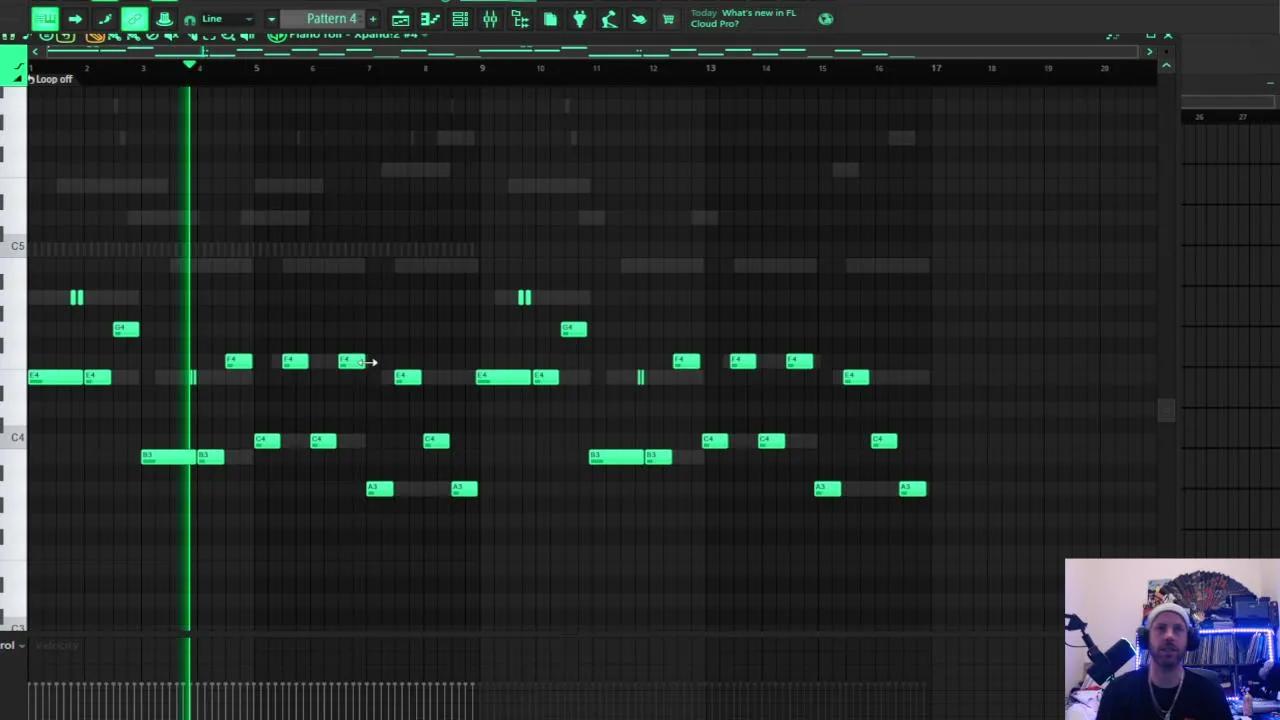Click the globe online icon
Image resolution: width=1280 pixels, height=720 pixels.
(x=826, y=18)
